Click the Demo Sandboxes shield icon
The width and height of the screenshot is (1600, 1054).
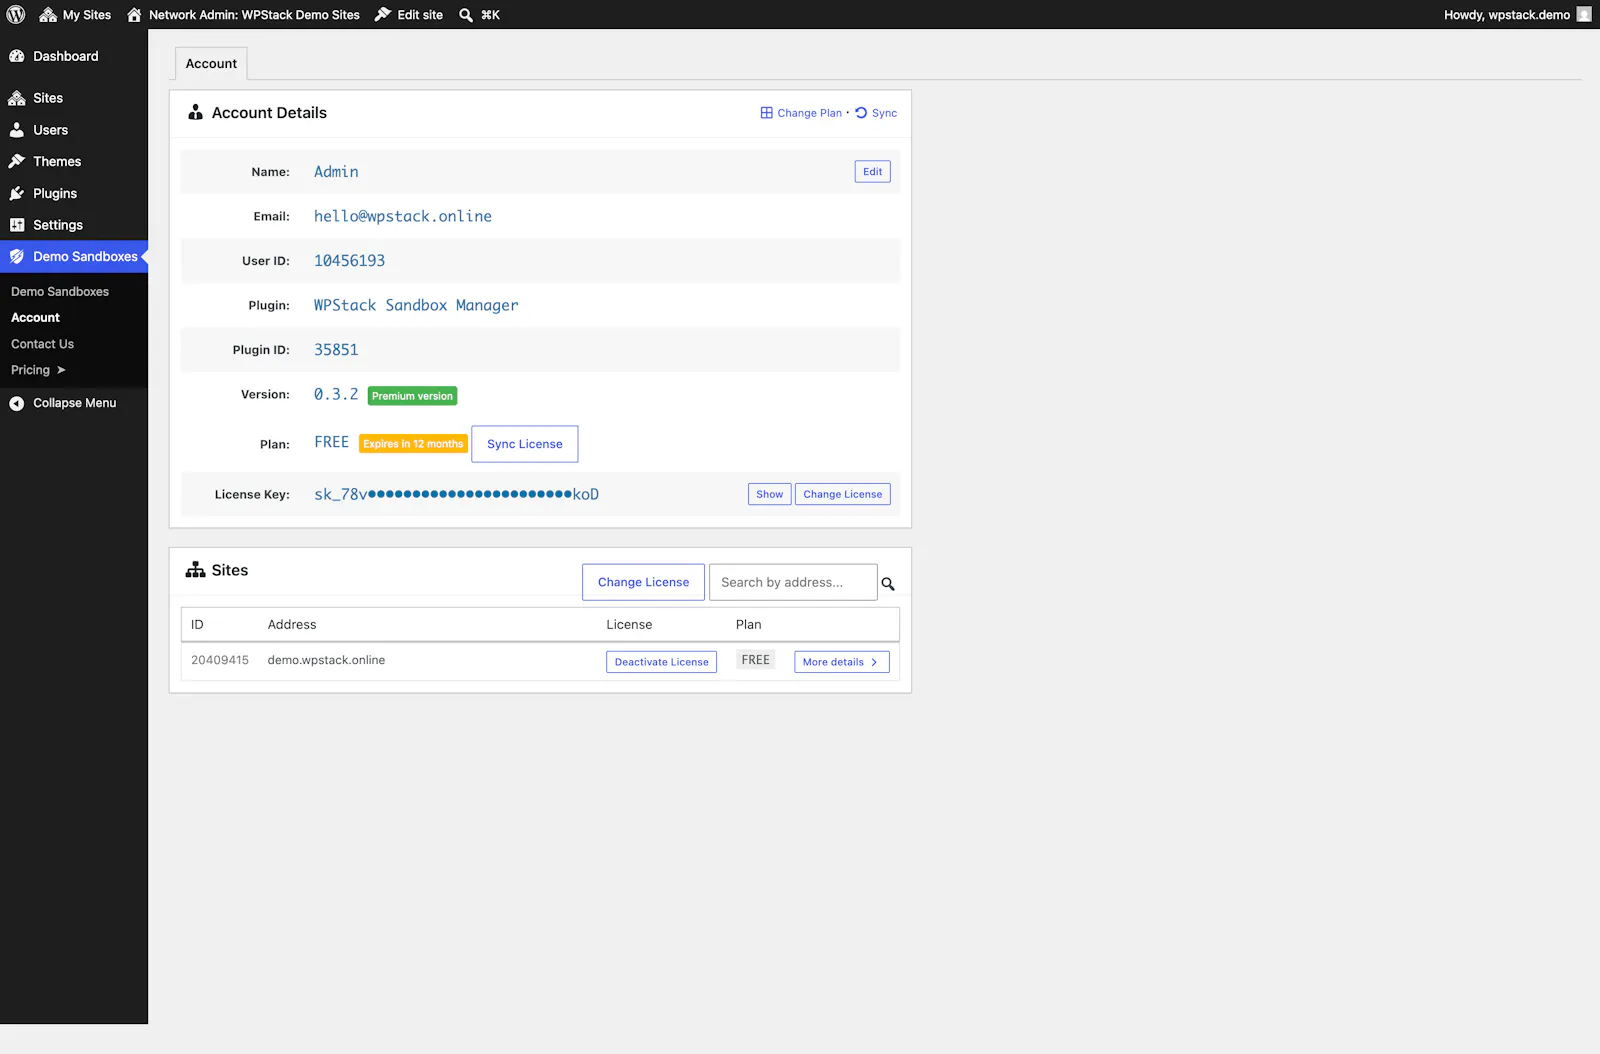17,256
